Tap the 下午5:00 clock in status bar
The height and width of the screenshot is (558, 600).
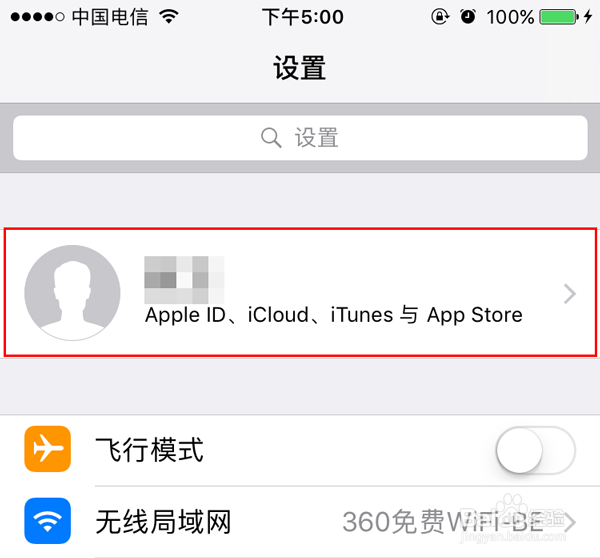point(303,17)
